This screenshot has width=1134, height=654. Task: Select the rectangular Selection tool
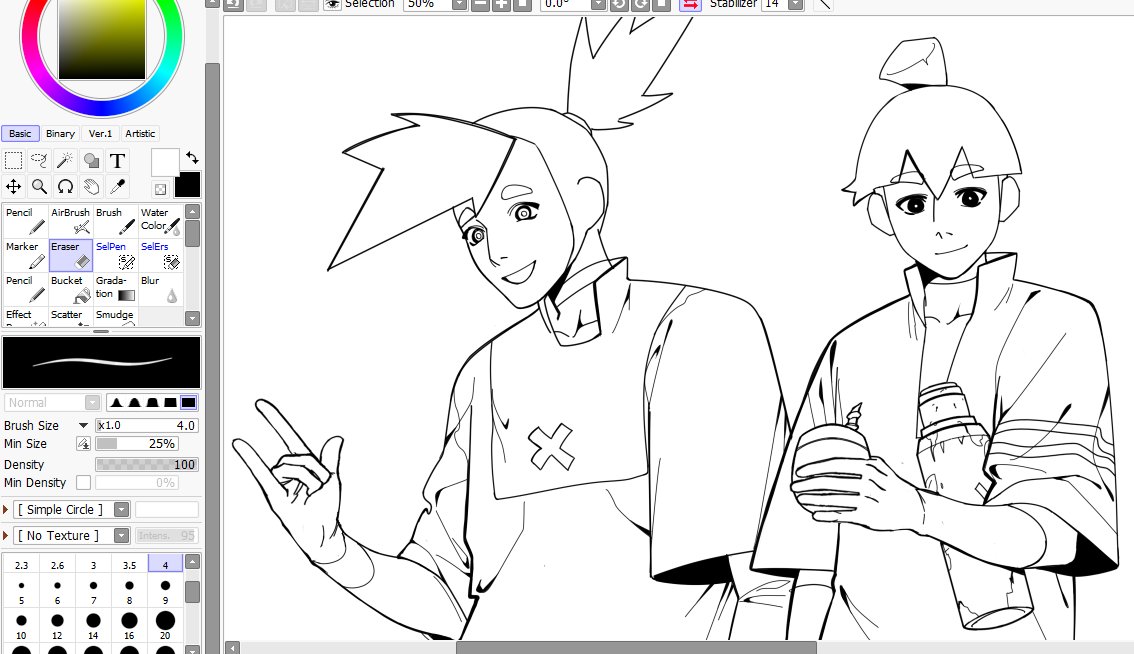click(14, 160)
